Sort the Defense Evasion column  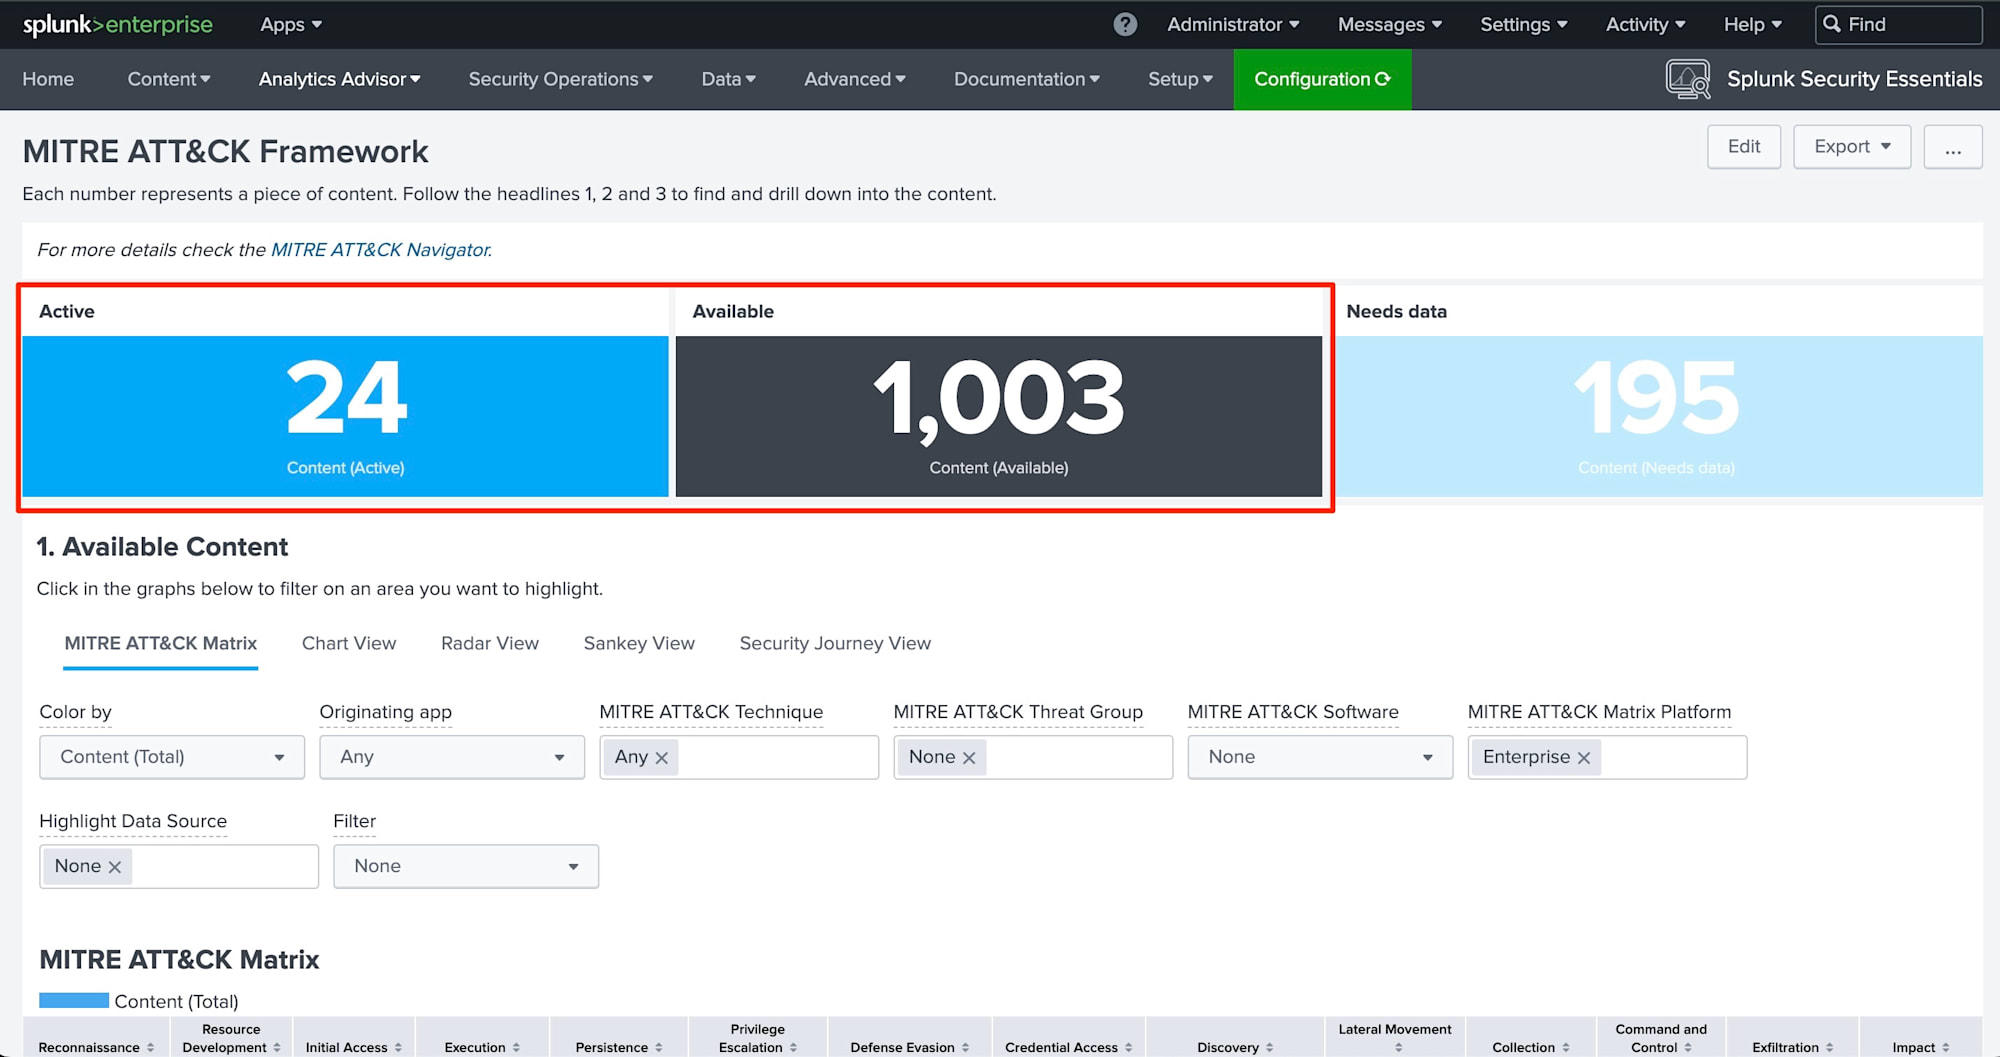(965, 1047)
